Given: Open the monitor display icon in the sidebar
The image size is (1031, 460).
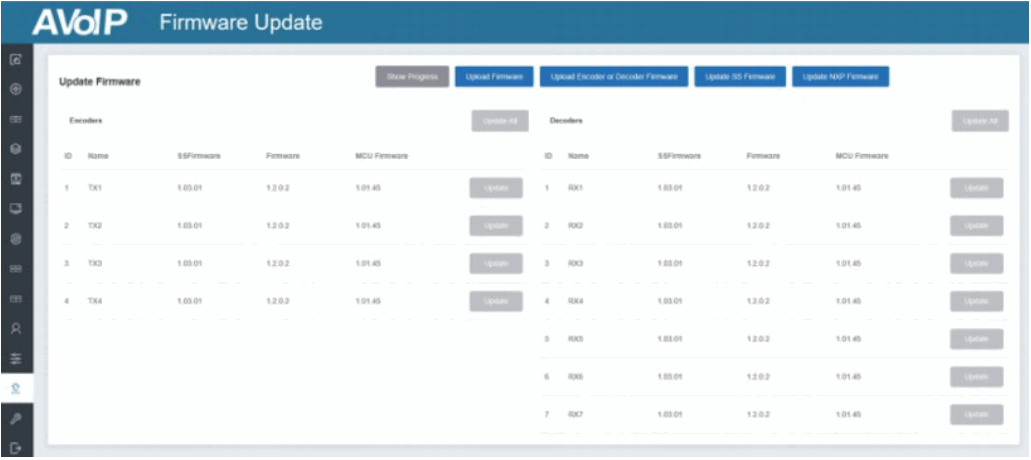Looking at the screenshot, I should (x=17, y=209).
